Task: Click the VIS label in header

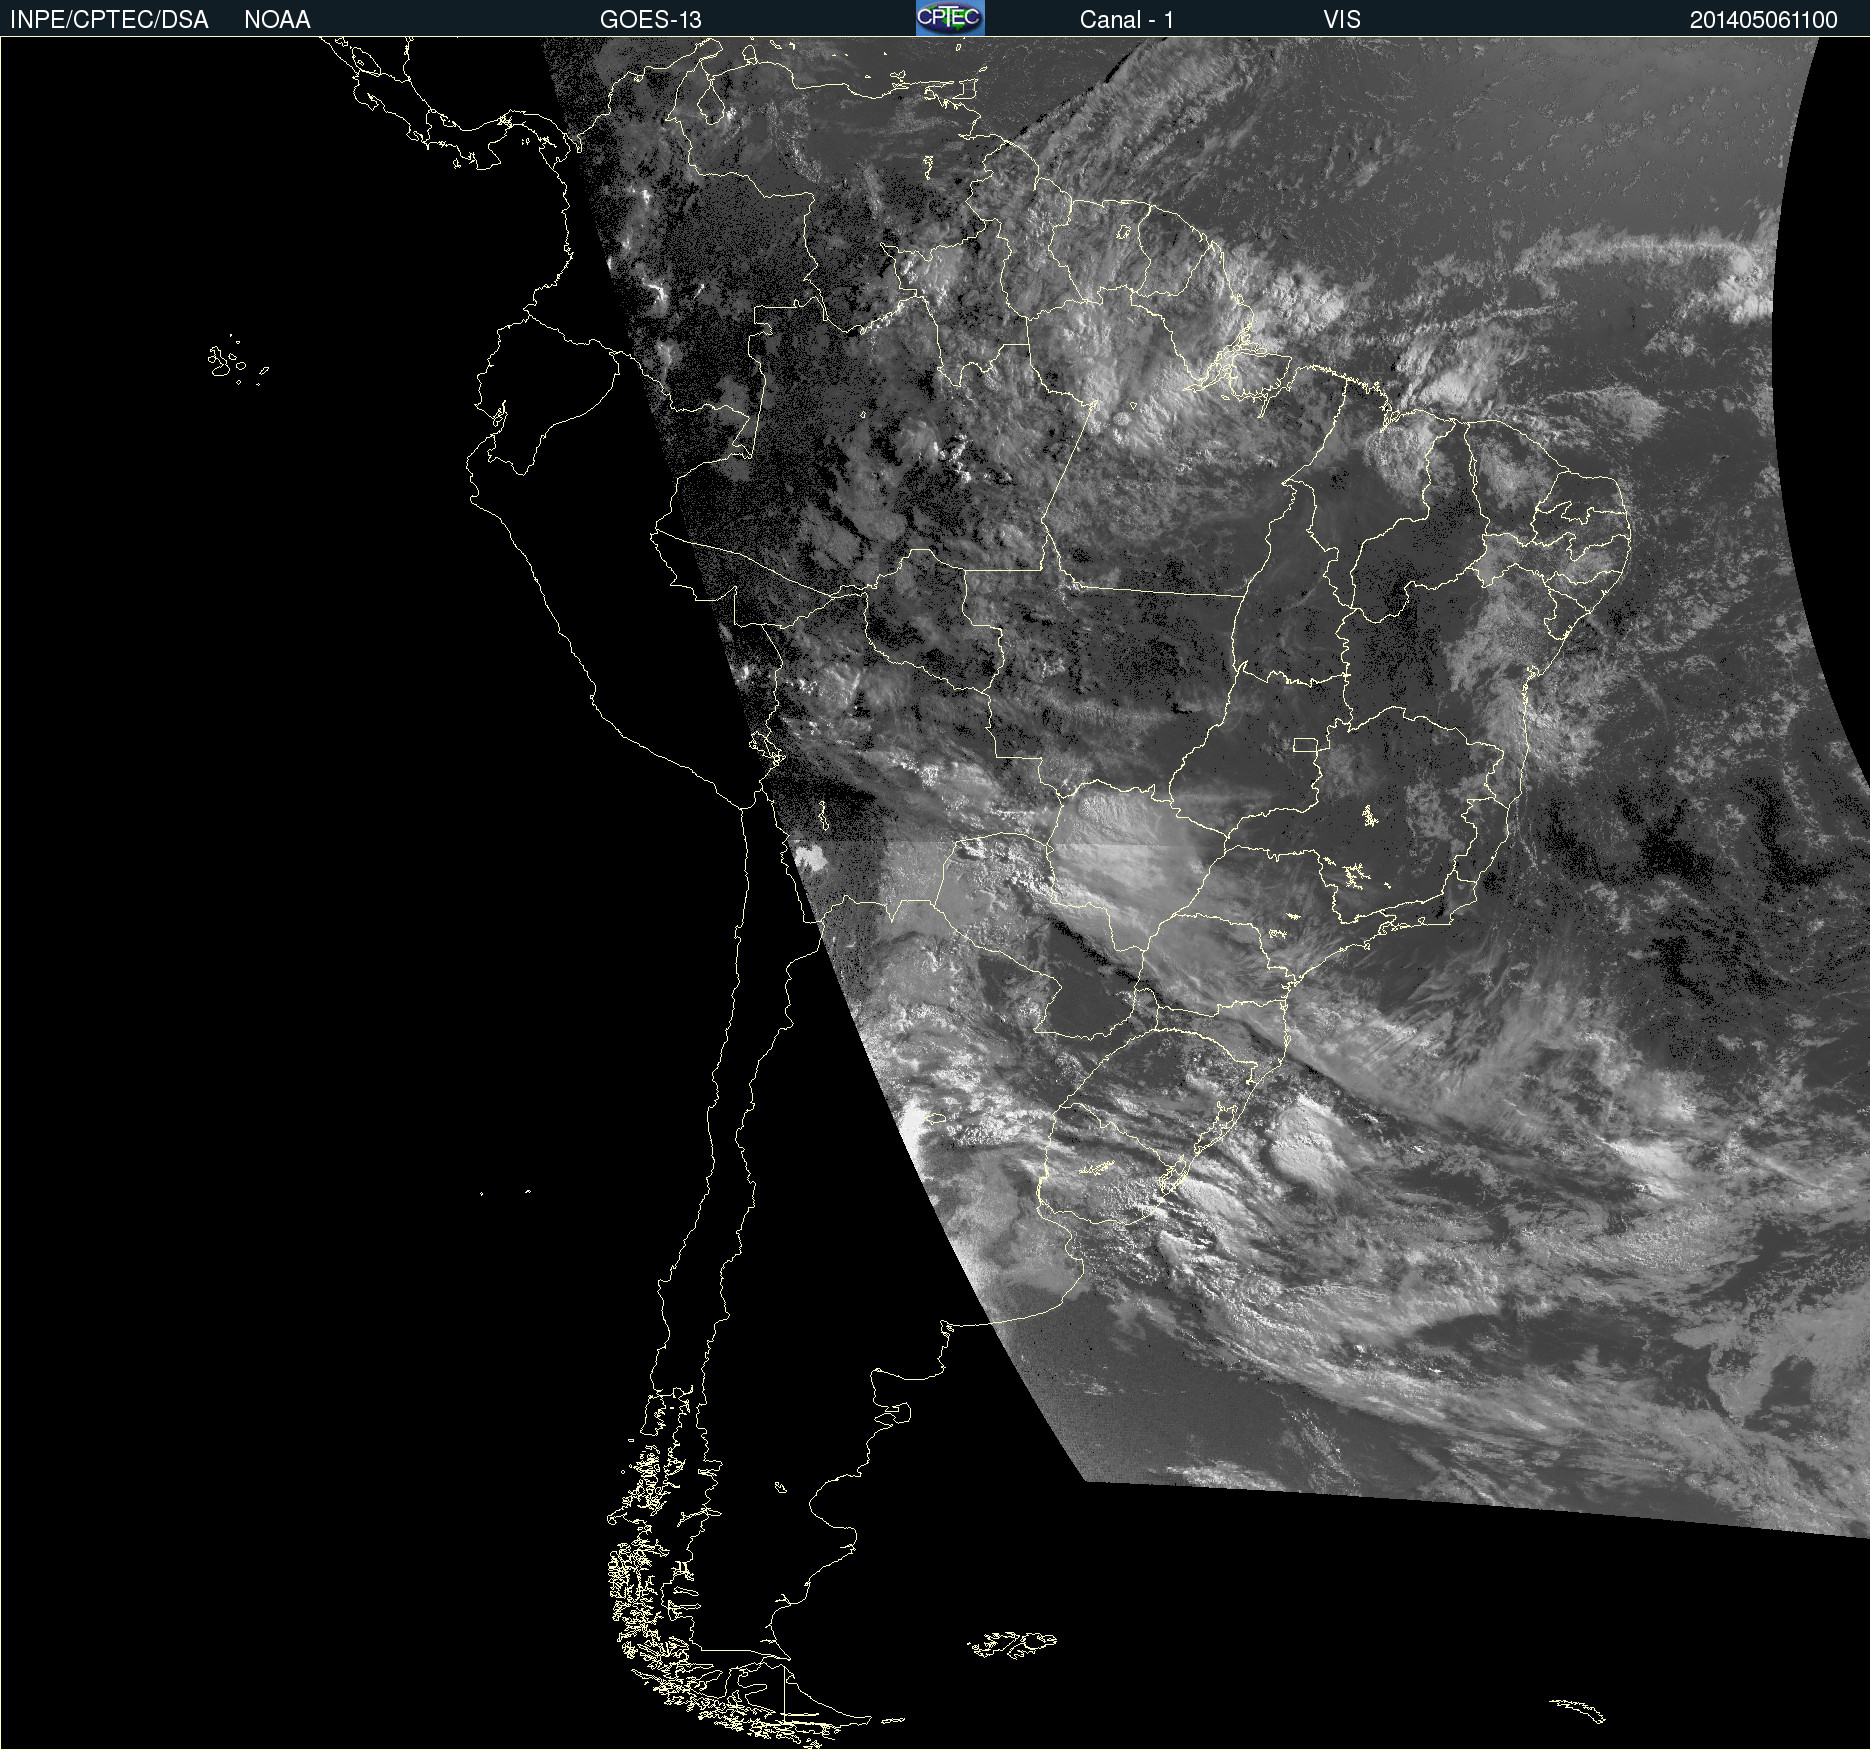Action: pyautogui.click(x=1341, y=20)
